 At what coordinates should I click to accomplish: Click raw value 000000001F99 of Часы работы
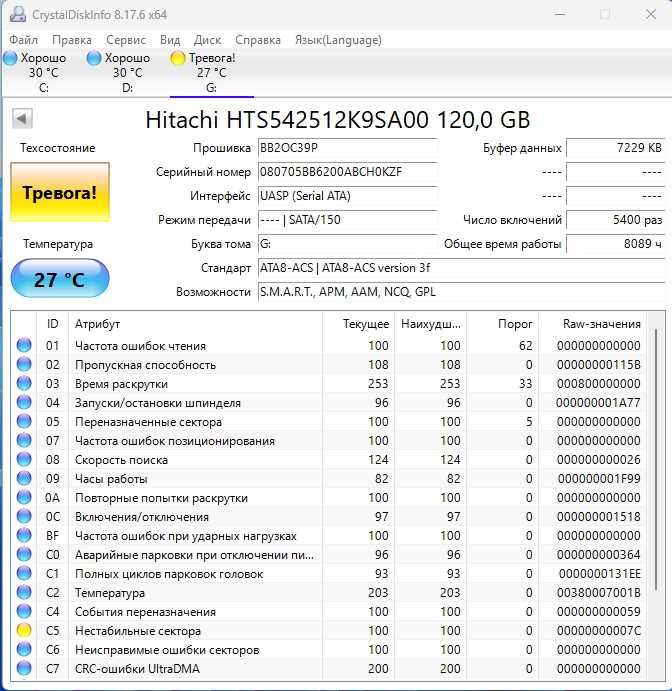click(x=599, y=478)
